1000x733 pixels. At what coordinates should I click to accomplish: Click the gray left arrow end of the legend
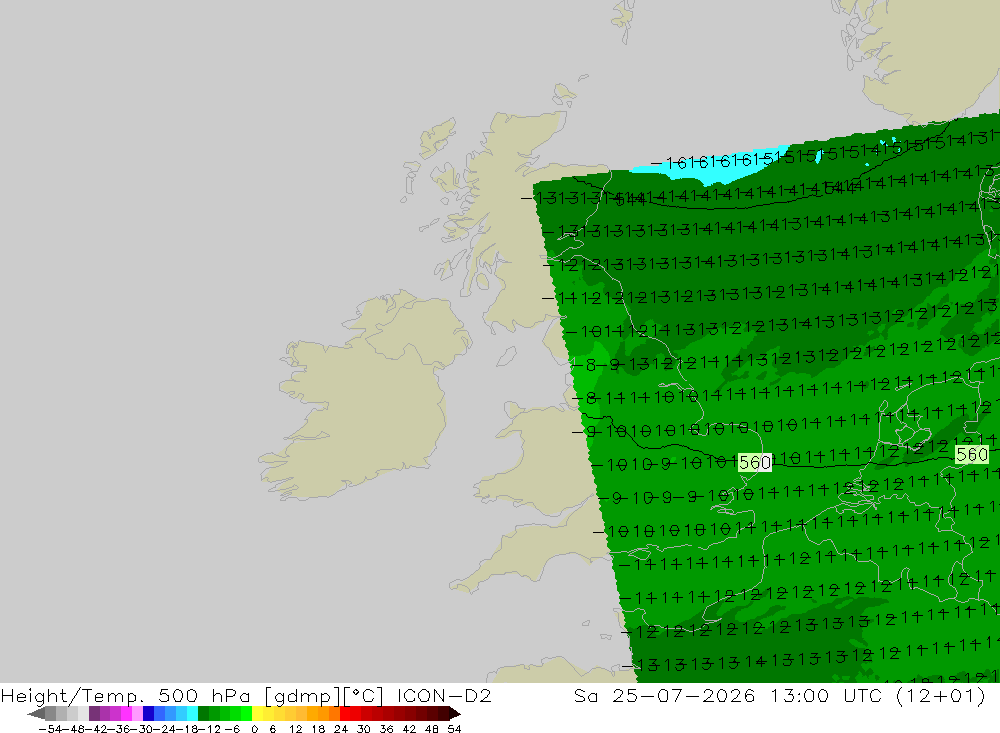pyautogui.click(x=36, y=714)
